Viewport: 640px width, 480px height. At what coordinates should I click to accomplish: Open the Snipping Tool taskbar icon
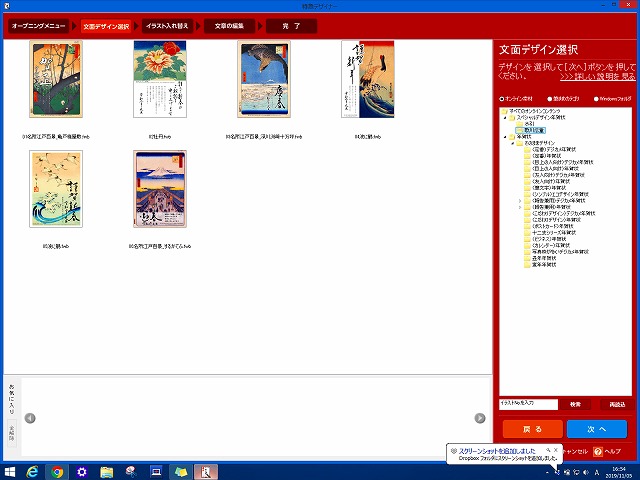tap(131, 472)
